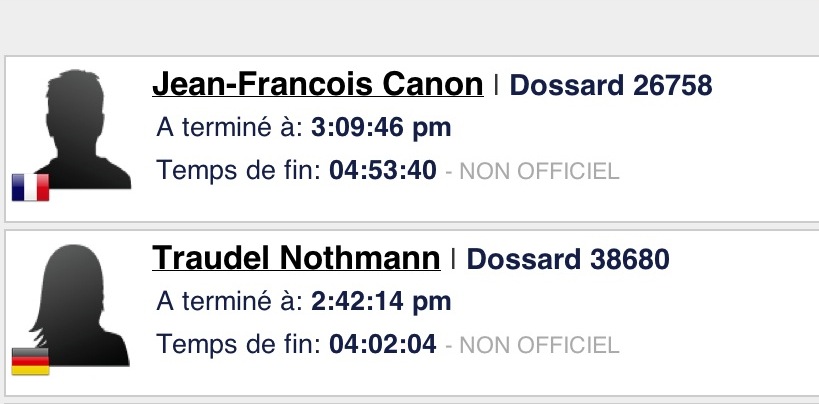Screen dimensions: 819x404
Task: Click the female silhouette avatar
Action: point(79,305)
